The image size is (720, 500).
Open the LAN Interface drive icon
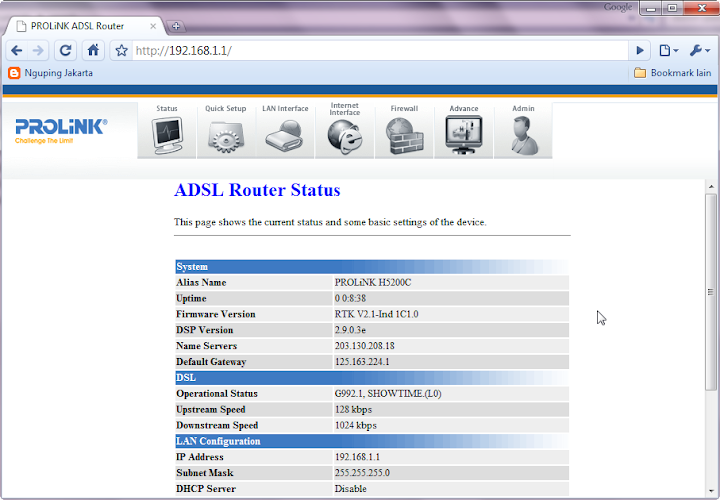coord(285,135)
